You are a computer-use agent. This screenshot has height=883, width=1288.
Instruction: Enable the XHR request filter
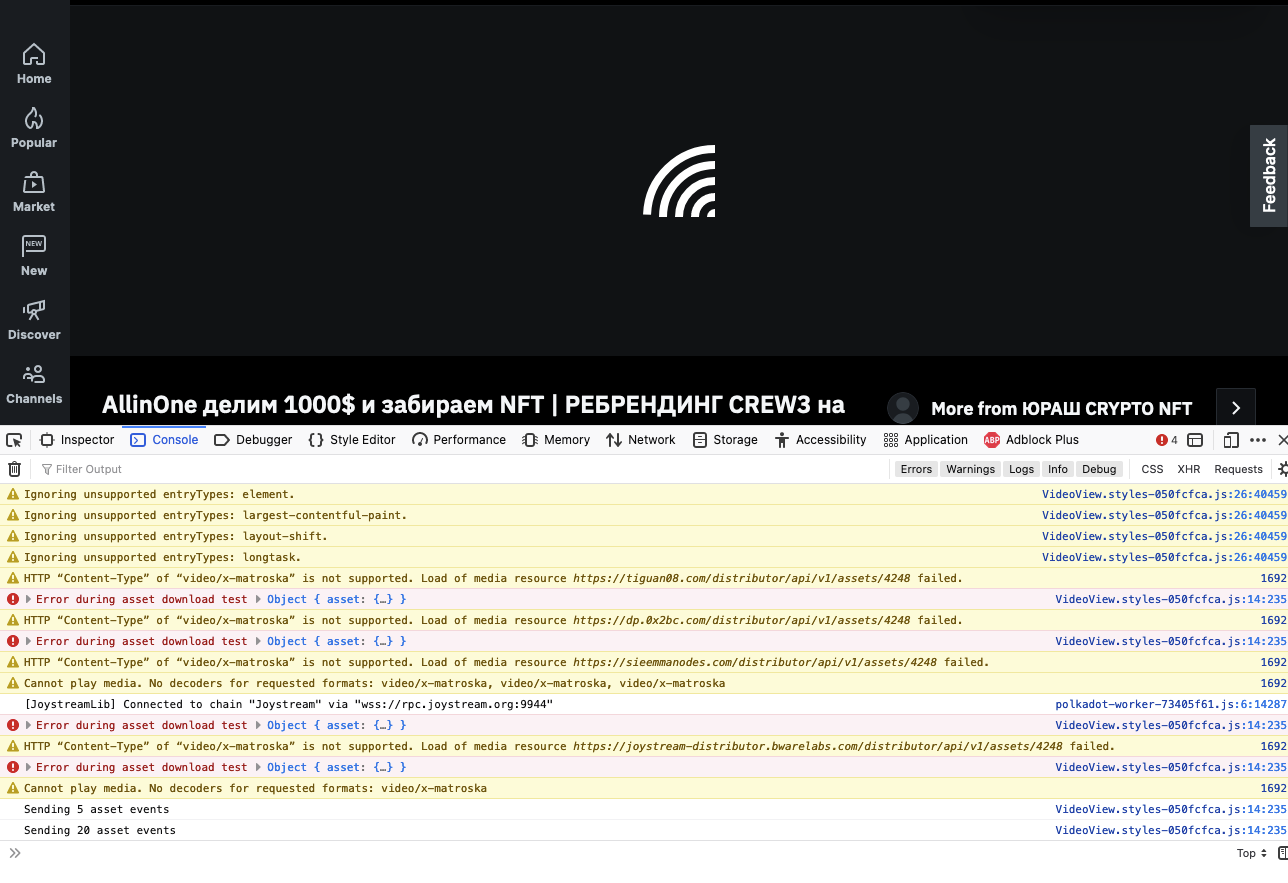[x=1188, y=469]
